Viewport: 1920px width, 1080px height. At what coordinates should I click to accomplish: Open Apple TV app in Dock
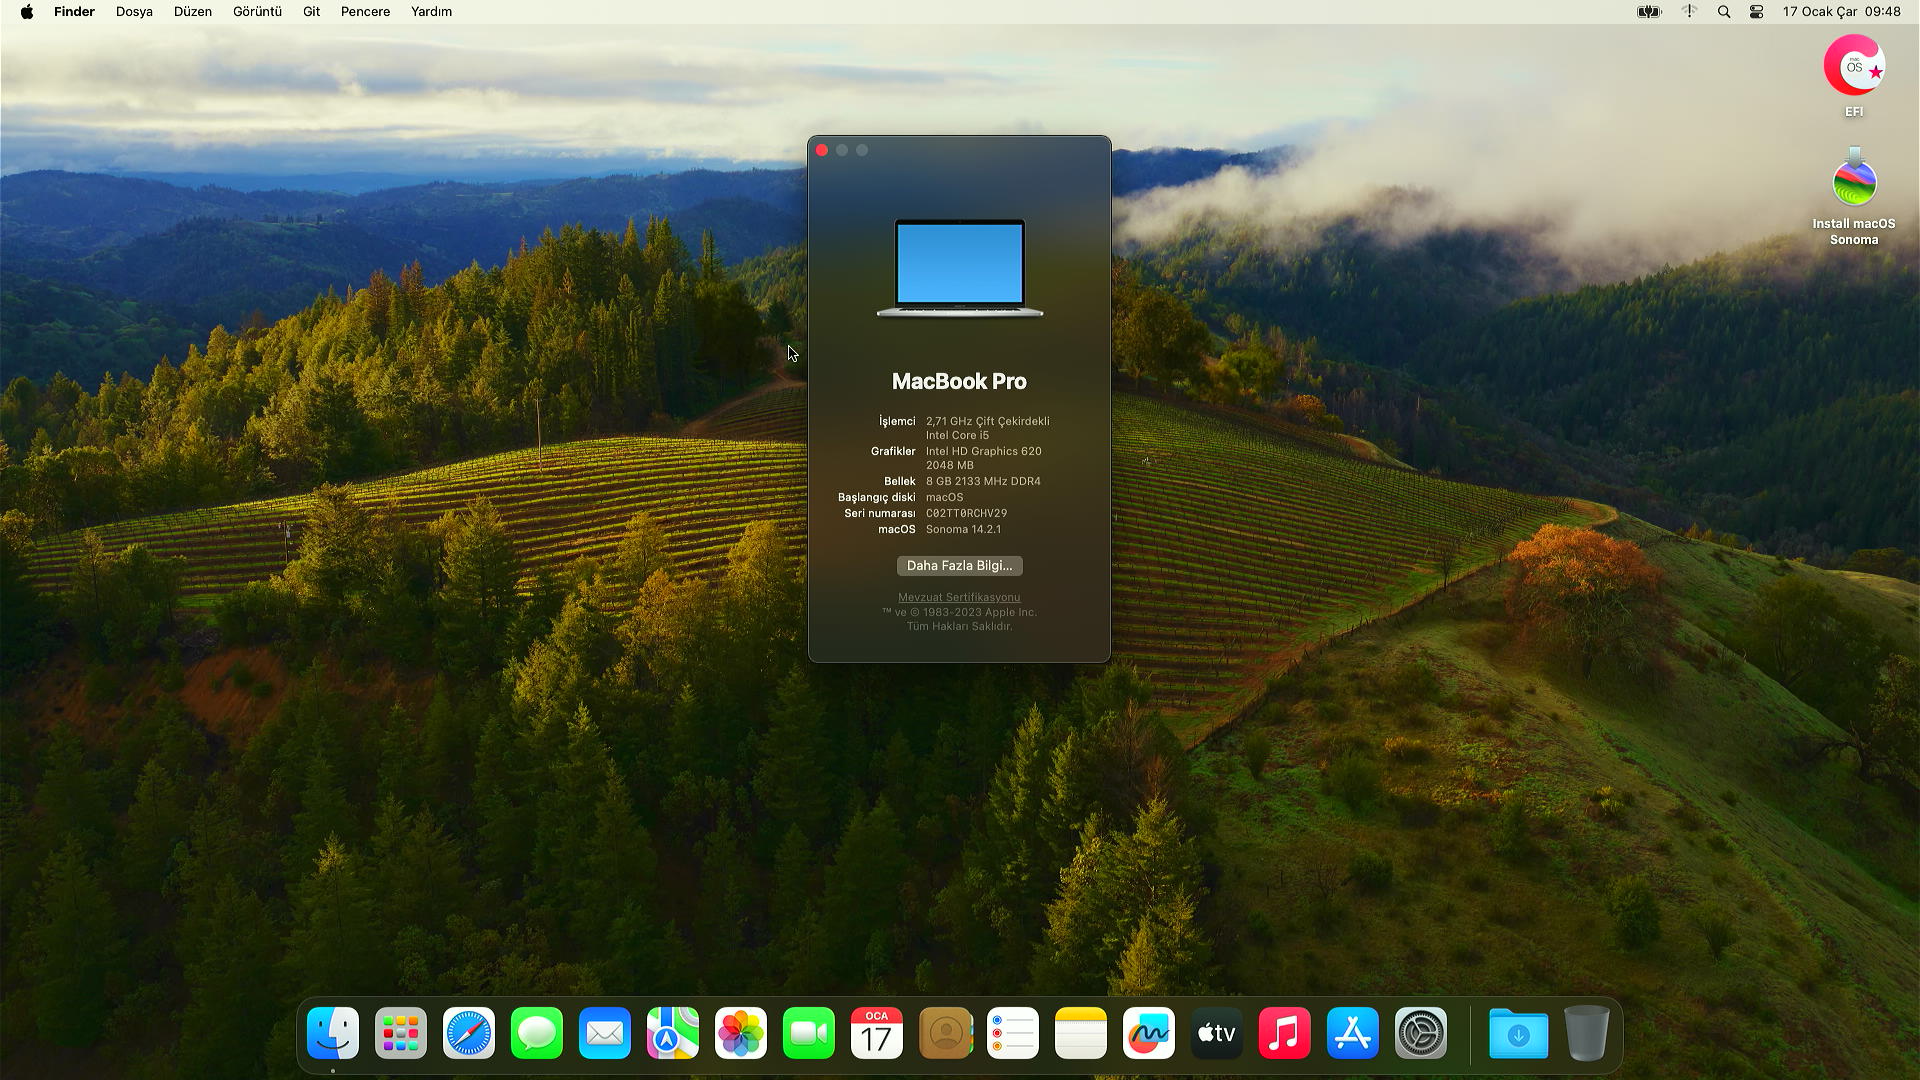tap(1217, 1033)
